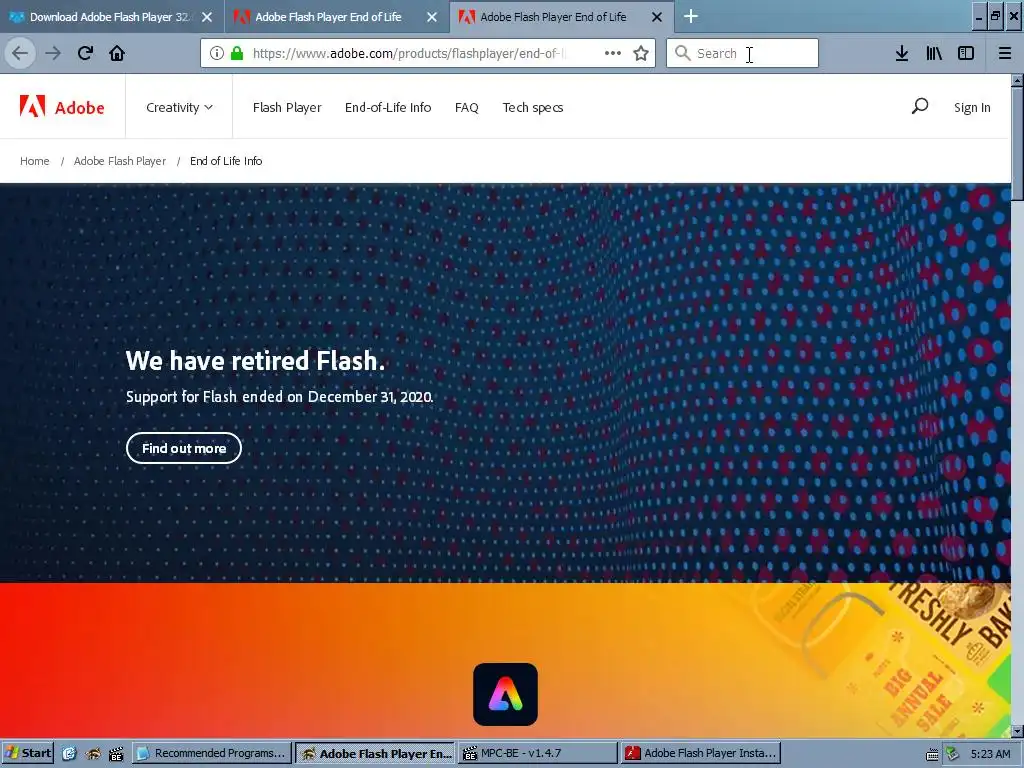Open Adobe Flash Player Installer taskbar window
This screenshot has height=768, width=1024.
(701, 754)
